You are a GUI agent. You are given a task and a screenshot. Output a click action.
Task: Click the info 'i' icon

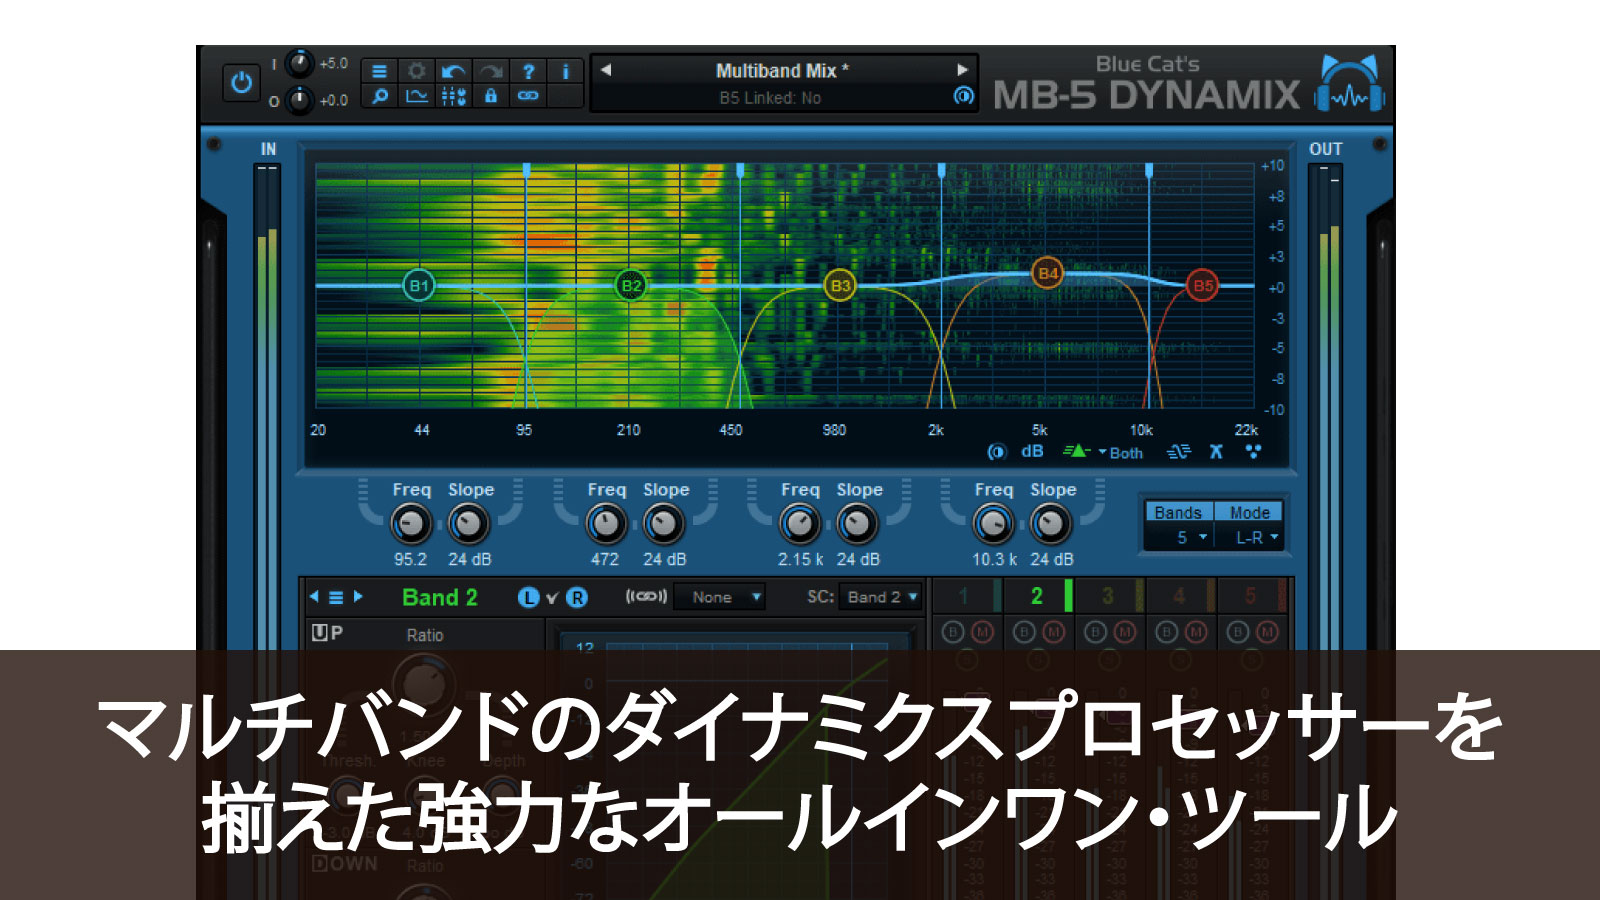565,71
